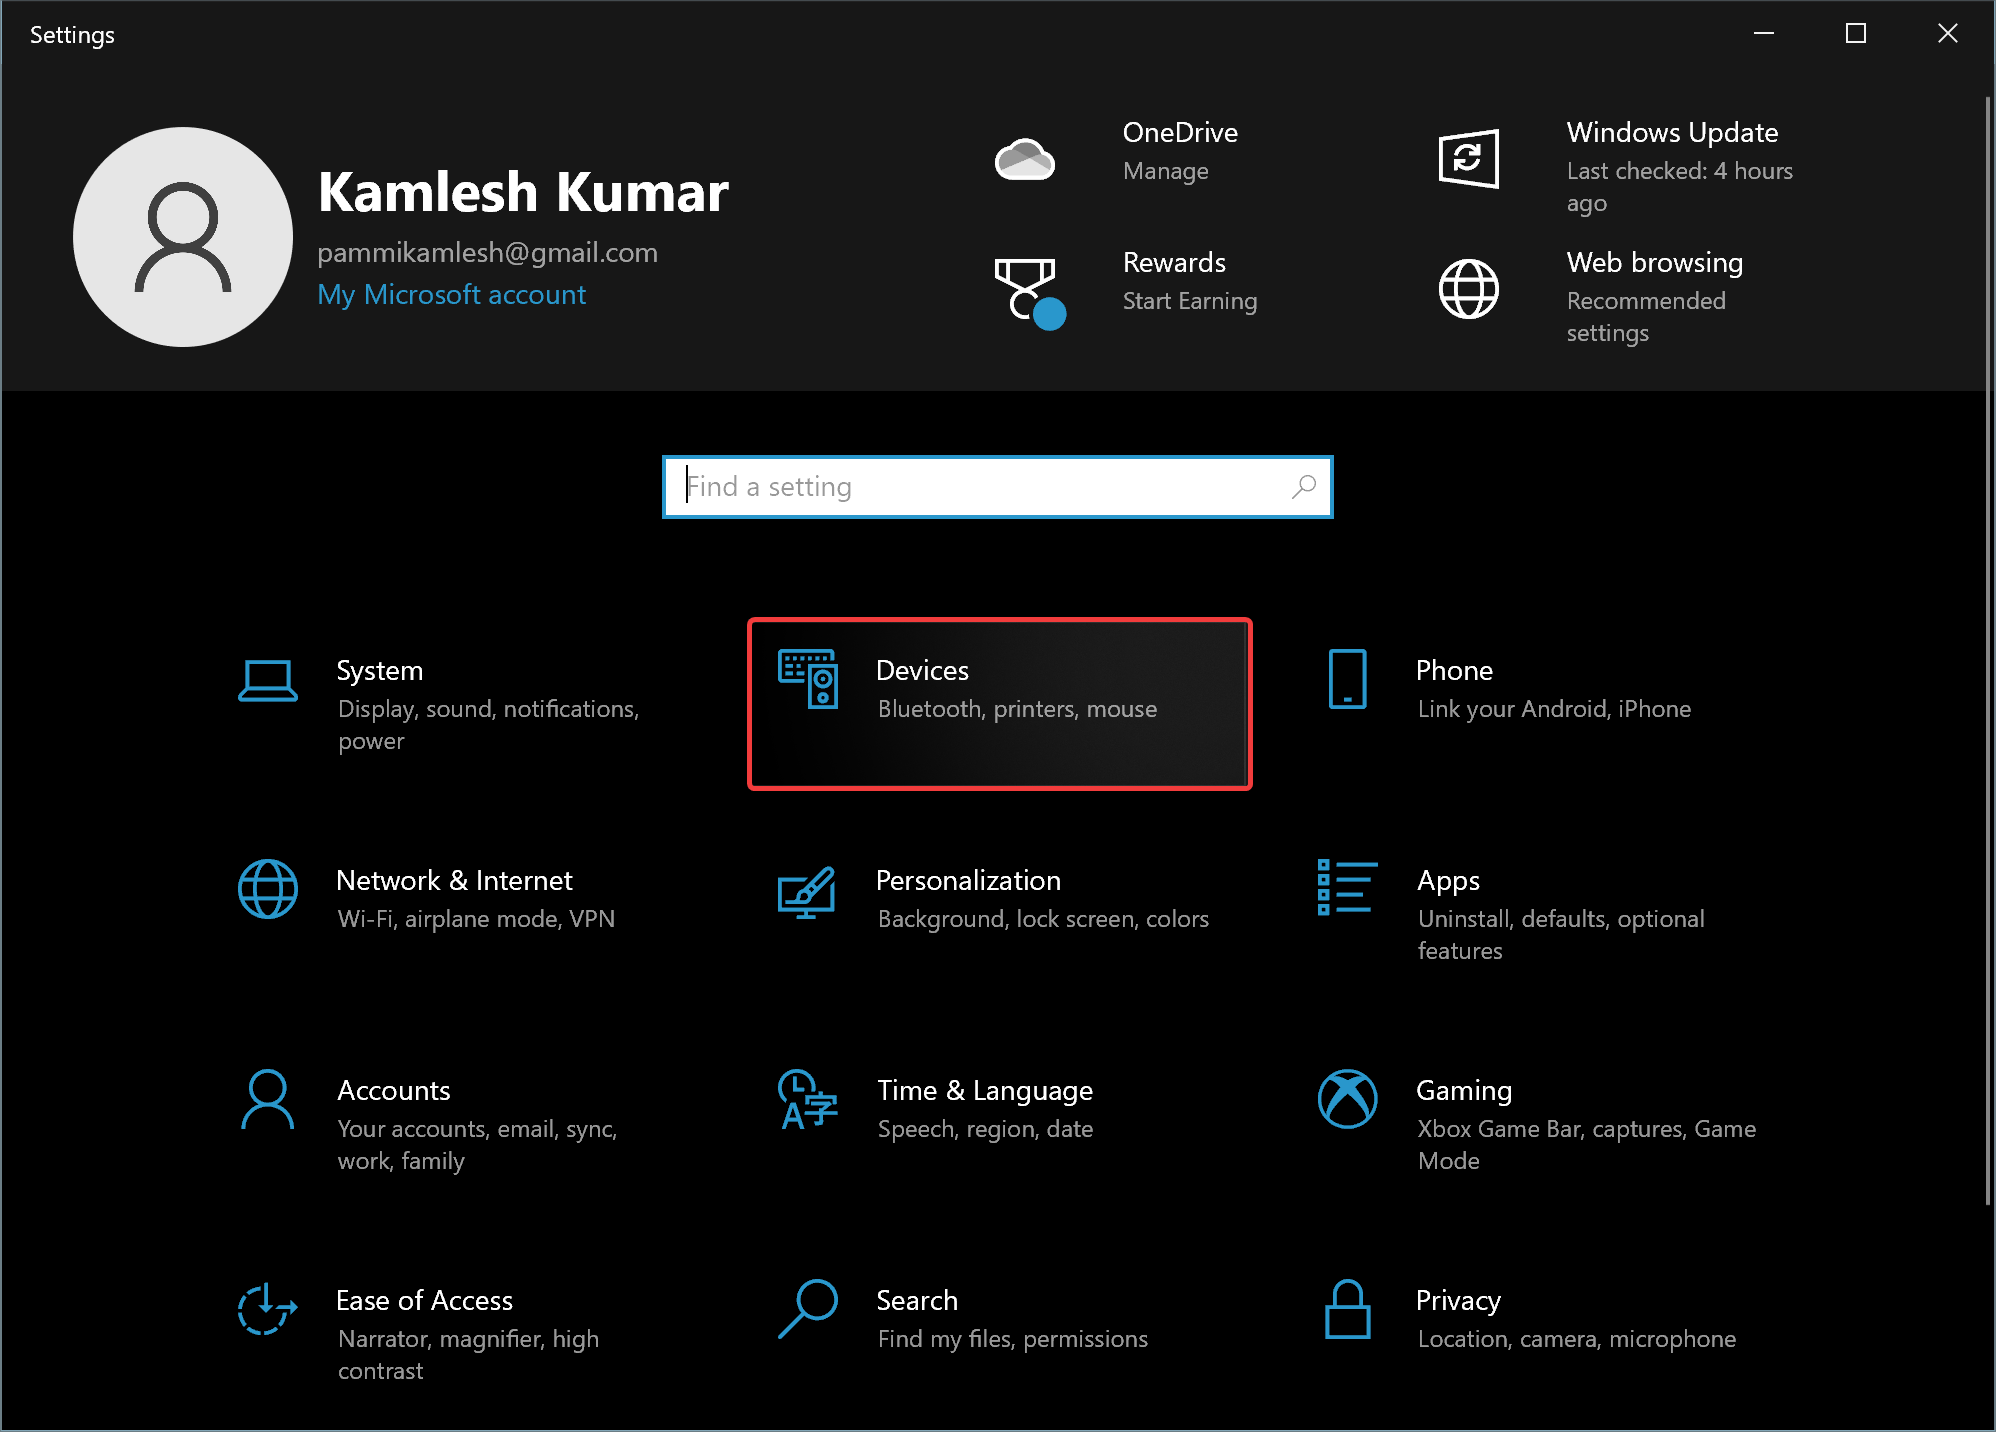Screen dimensions: 1996x1432
Task: Open Ease of Access title
Action: (424, 1300)
